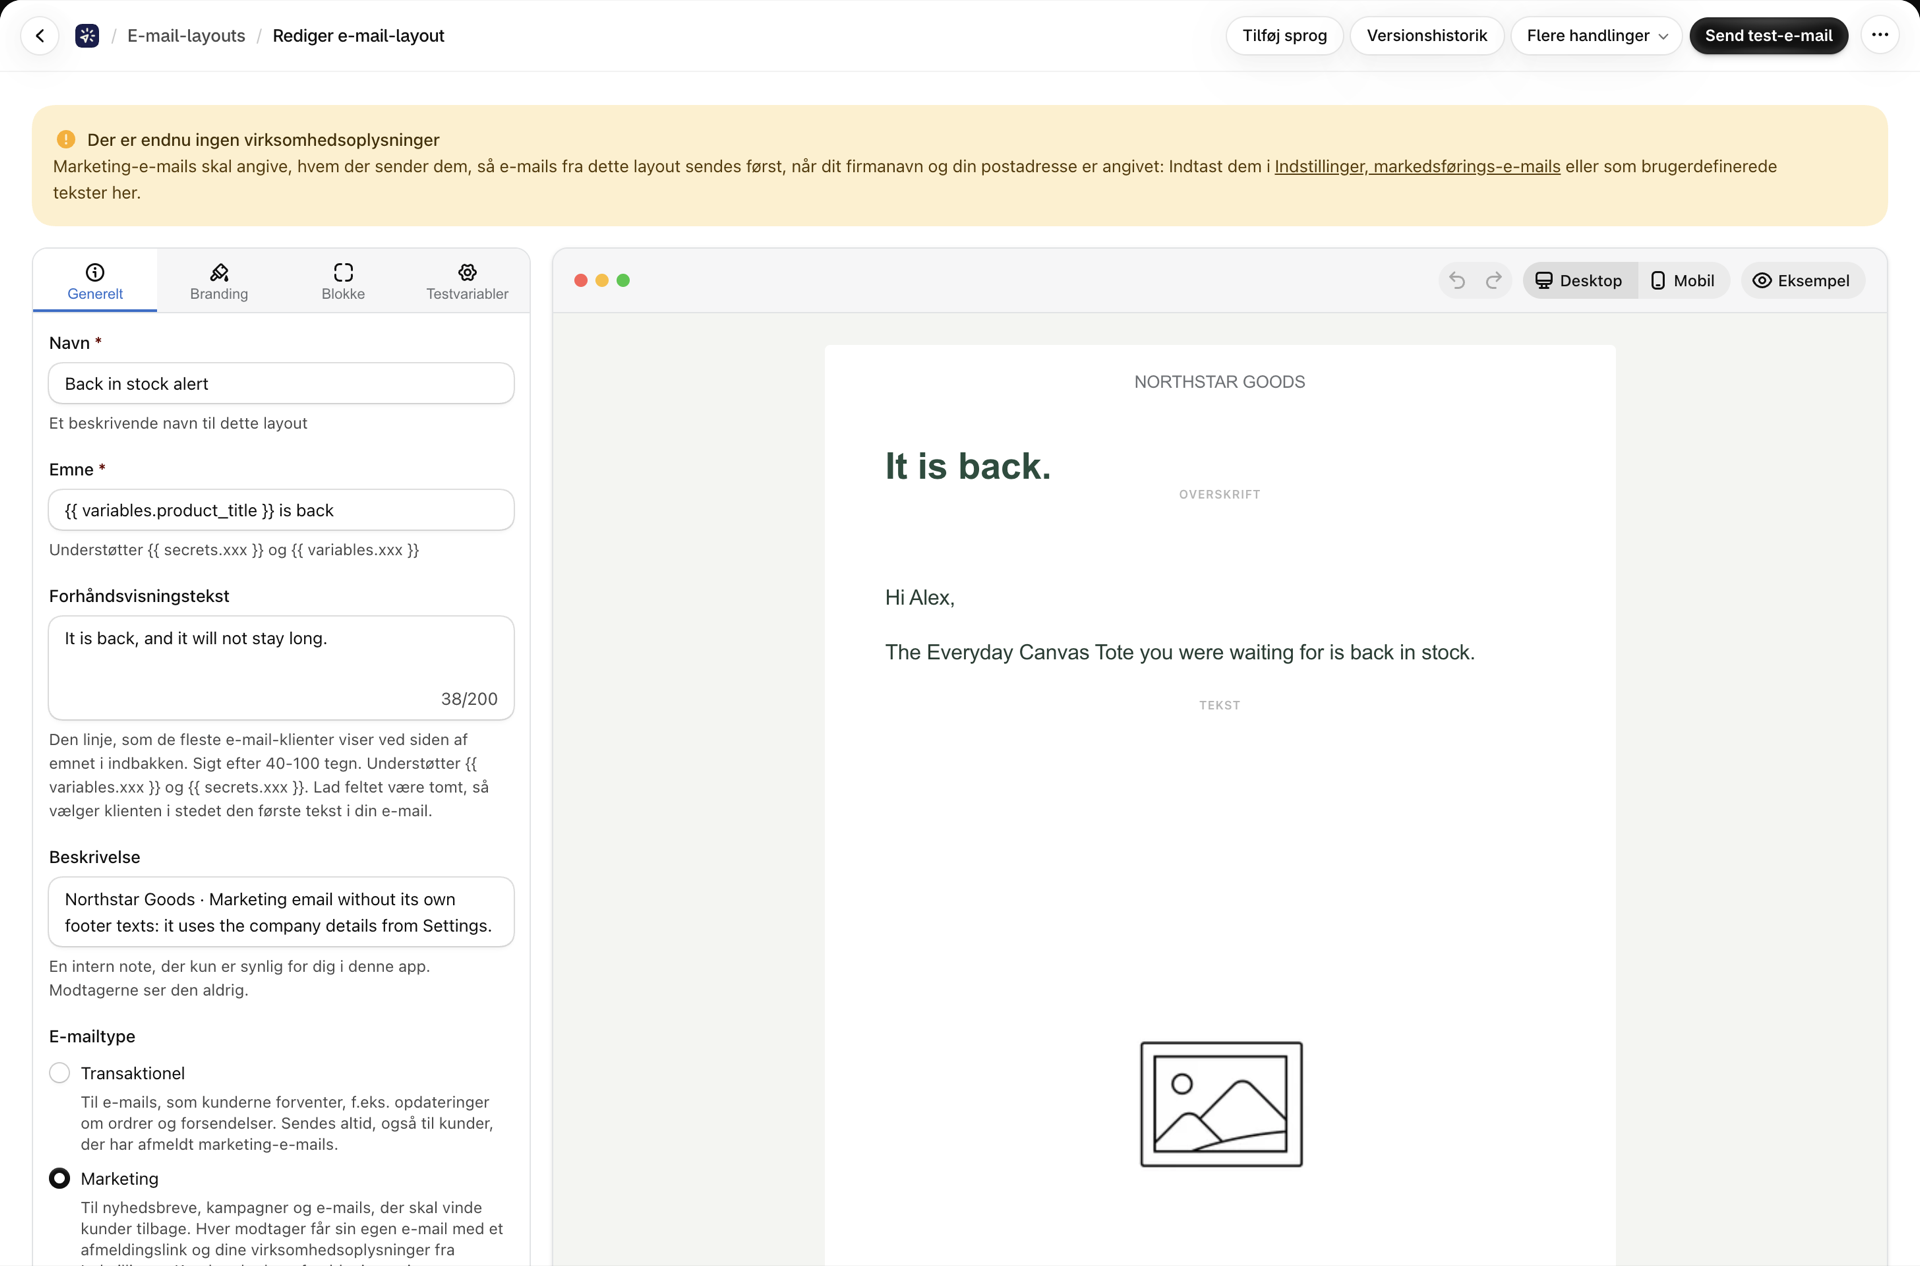The height and width of the screenshot is (1266, 1920).
Task: Switch preview to Mobil view
Action: 1682,281
